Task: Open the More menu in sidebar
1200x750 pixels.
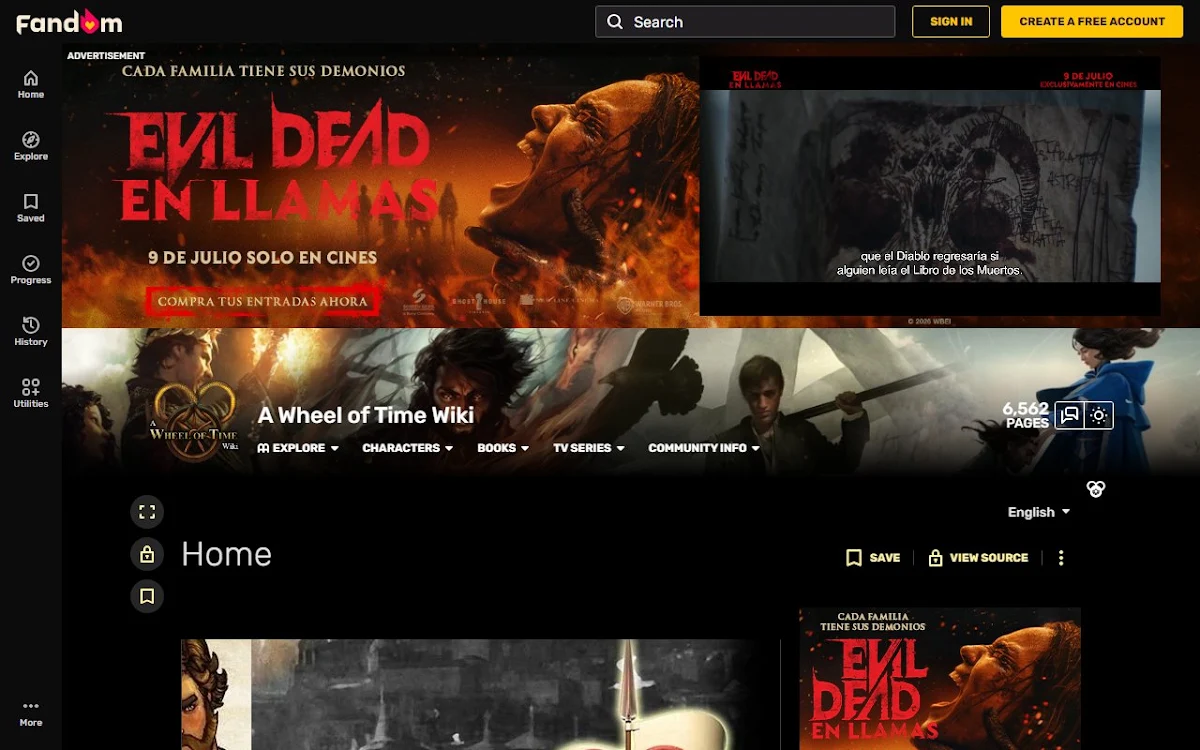Action: 31,713
